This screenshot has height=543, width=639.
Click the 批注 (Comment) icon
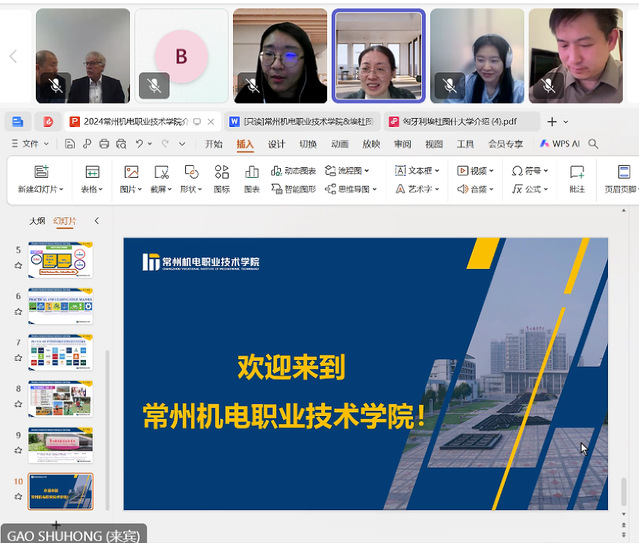(577, 172)
